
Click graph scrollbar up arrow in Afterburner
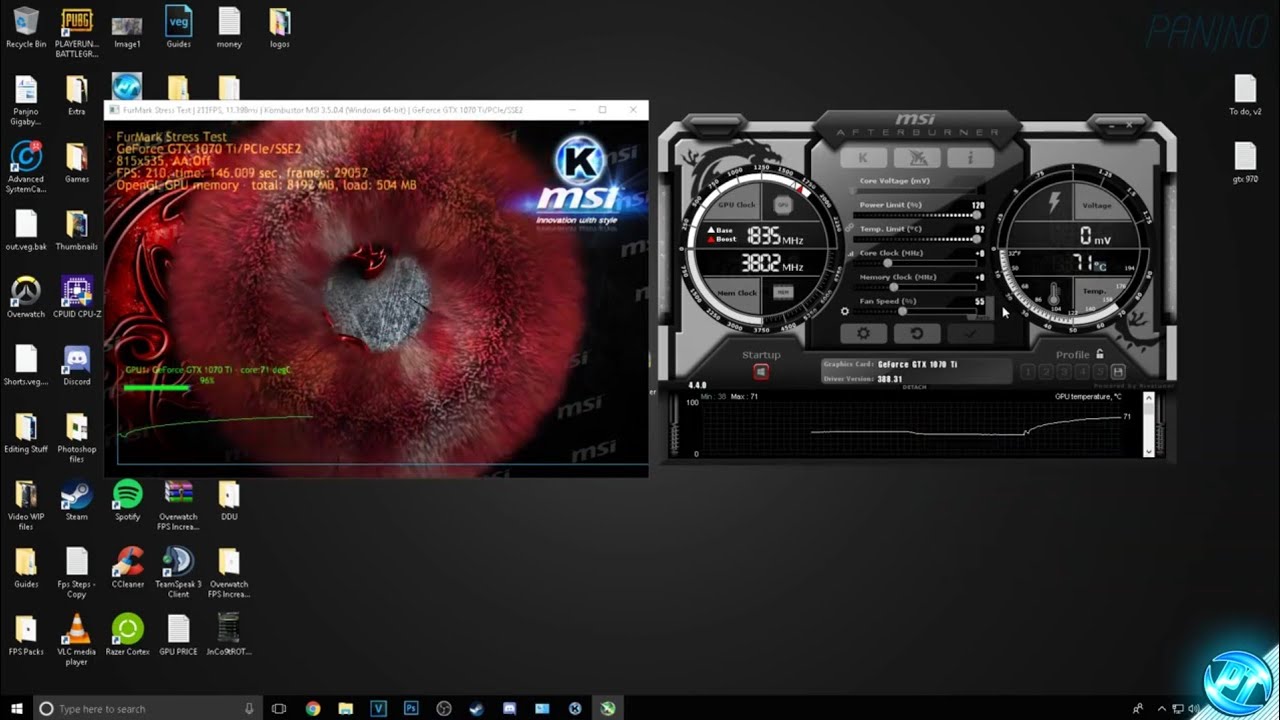click(x=1148, y=399)
